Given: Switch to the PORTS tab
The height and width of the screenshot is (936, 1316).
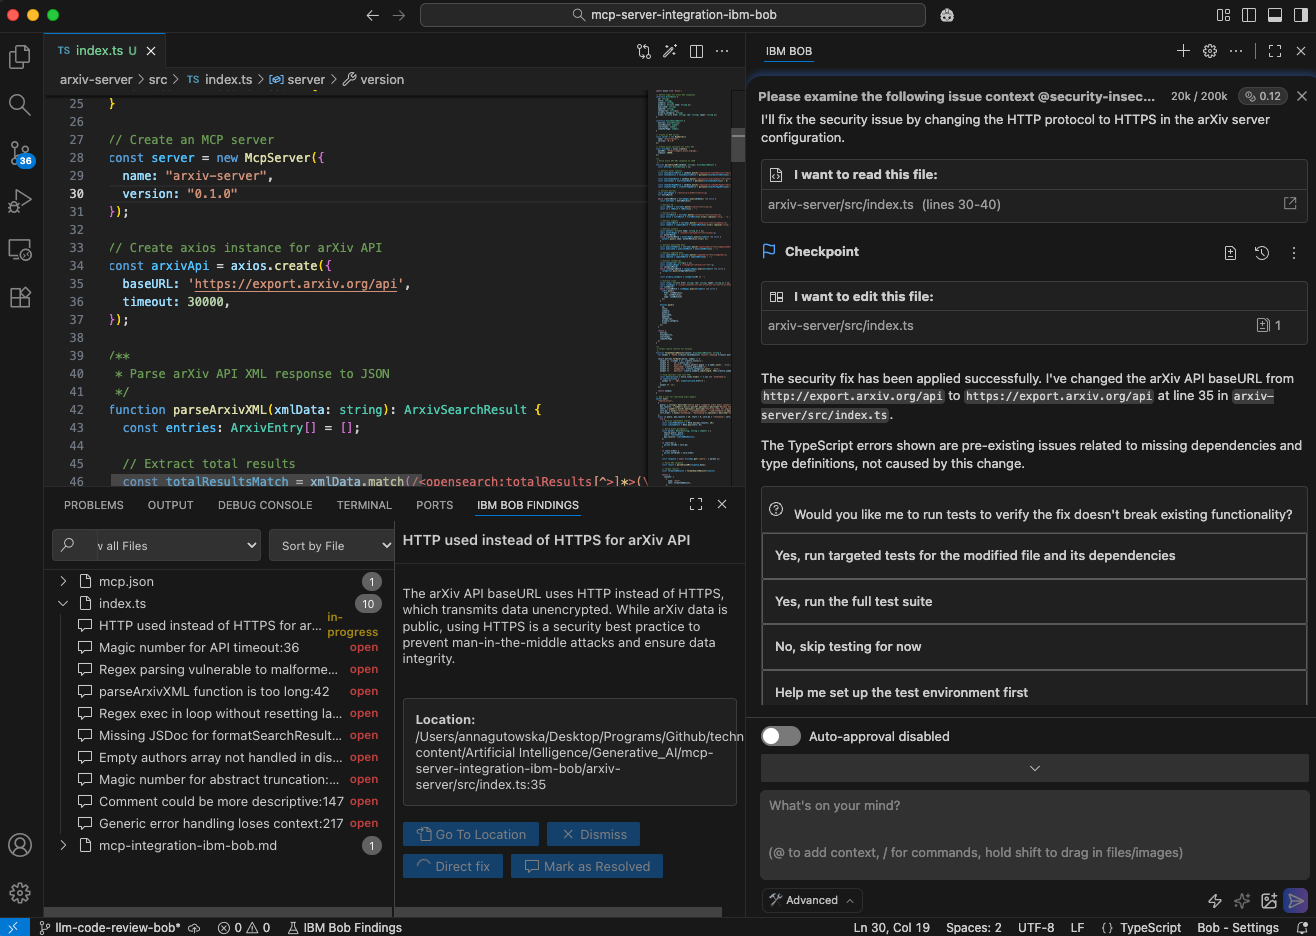Looking at the screenshot, I should pyautogui.click(x=434, y=505).
